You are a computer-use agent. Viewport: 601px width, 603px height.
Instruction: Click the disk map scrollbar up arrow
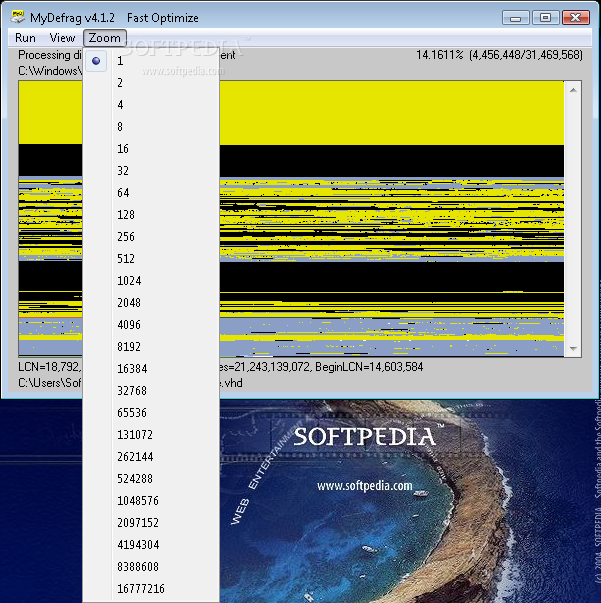573,90
